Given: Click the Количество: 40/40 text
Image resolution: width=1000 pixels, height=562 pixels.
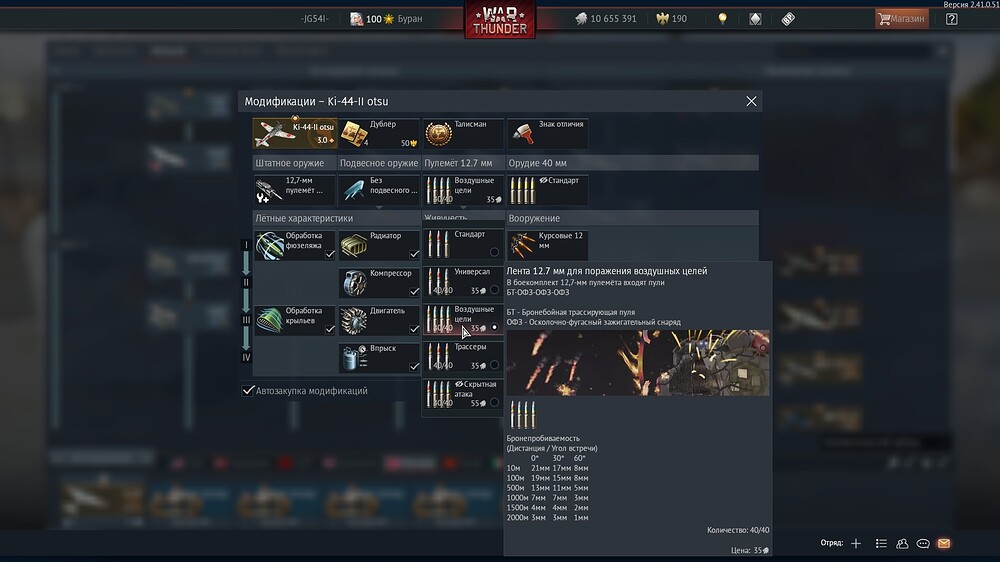Looking at the screenshot, I should [738, 530].
